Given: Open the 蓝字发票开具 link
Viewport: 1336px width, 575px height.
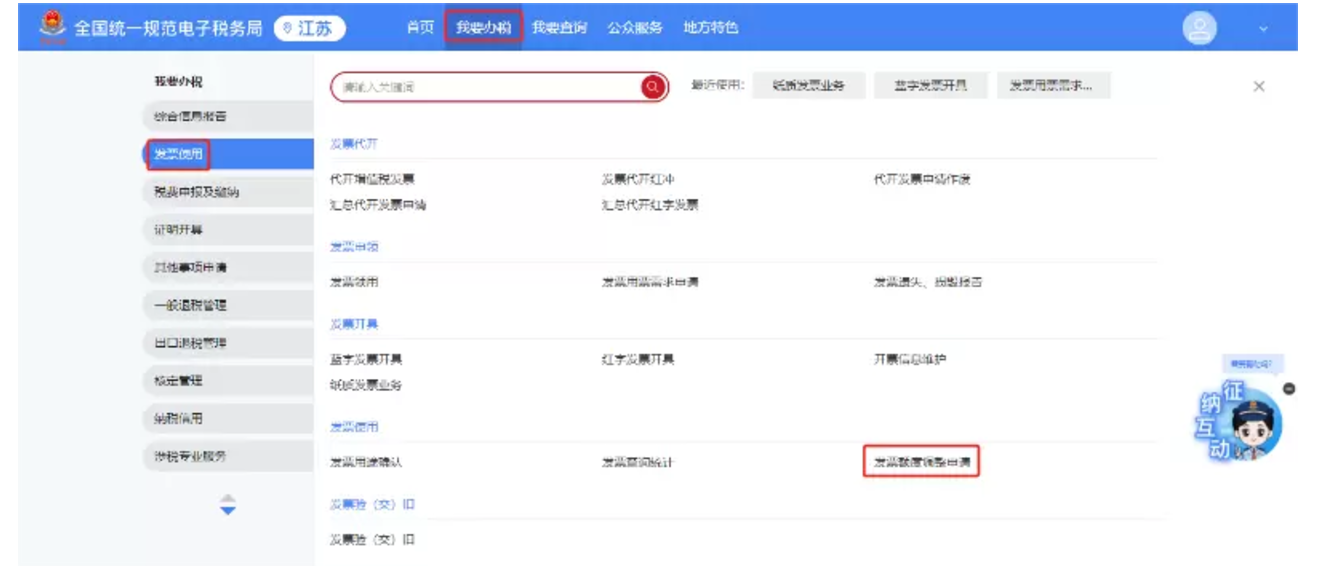Looking at the screenshot, I should pyautogui.click(x=366, y=359).
